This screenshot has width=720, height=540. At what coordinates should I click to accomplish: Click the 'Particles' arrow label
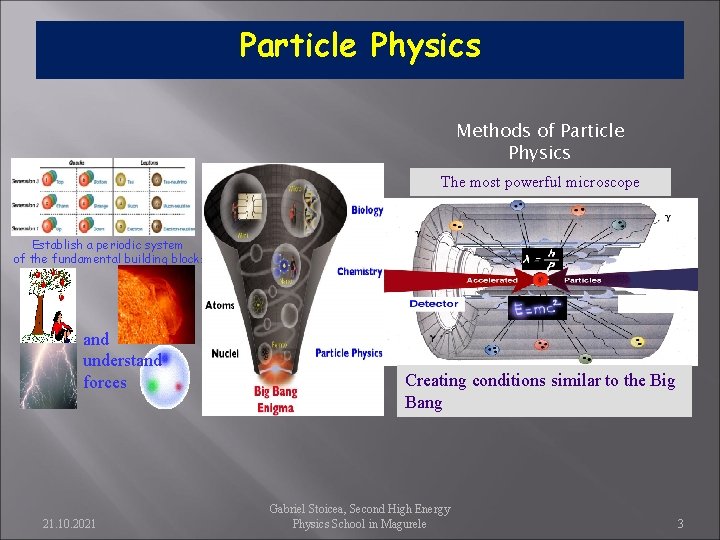pos(582,280)
